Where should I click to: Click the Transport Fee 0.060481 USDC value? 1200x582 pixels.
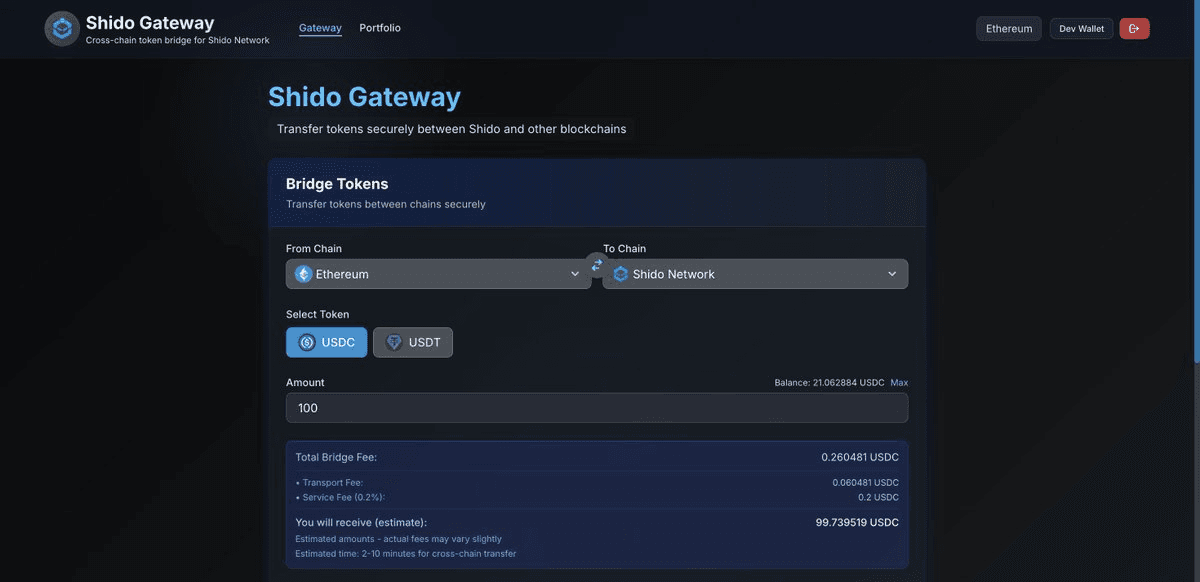[866, 483]
